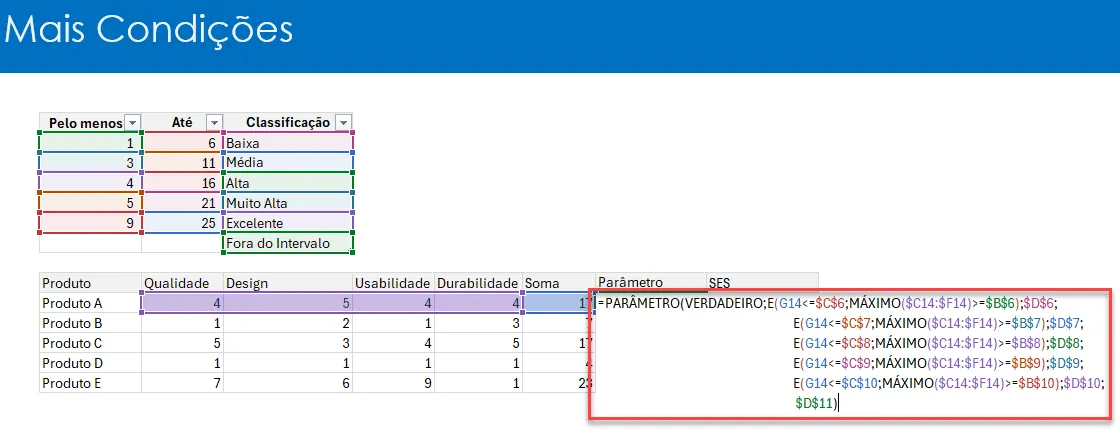Select Produto B's Design value 2
1120x433 pixels.
point(289,323)
